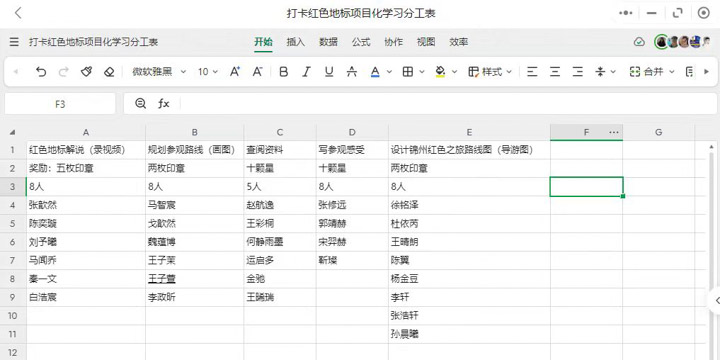This screenshot has height=360, width=720.
Task: Click cell containing 红色地标解说（录视频）
Action: [x=86, y=150]
